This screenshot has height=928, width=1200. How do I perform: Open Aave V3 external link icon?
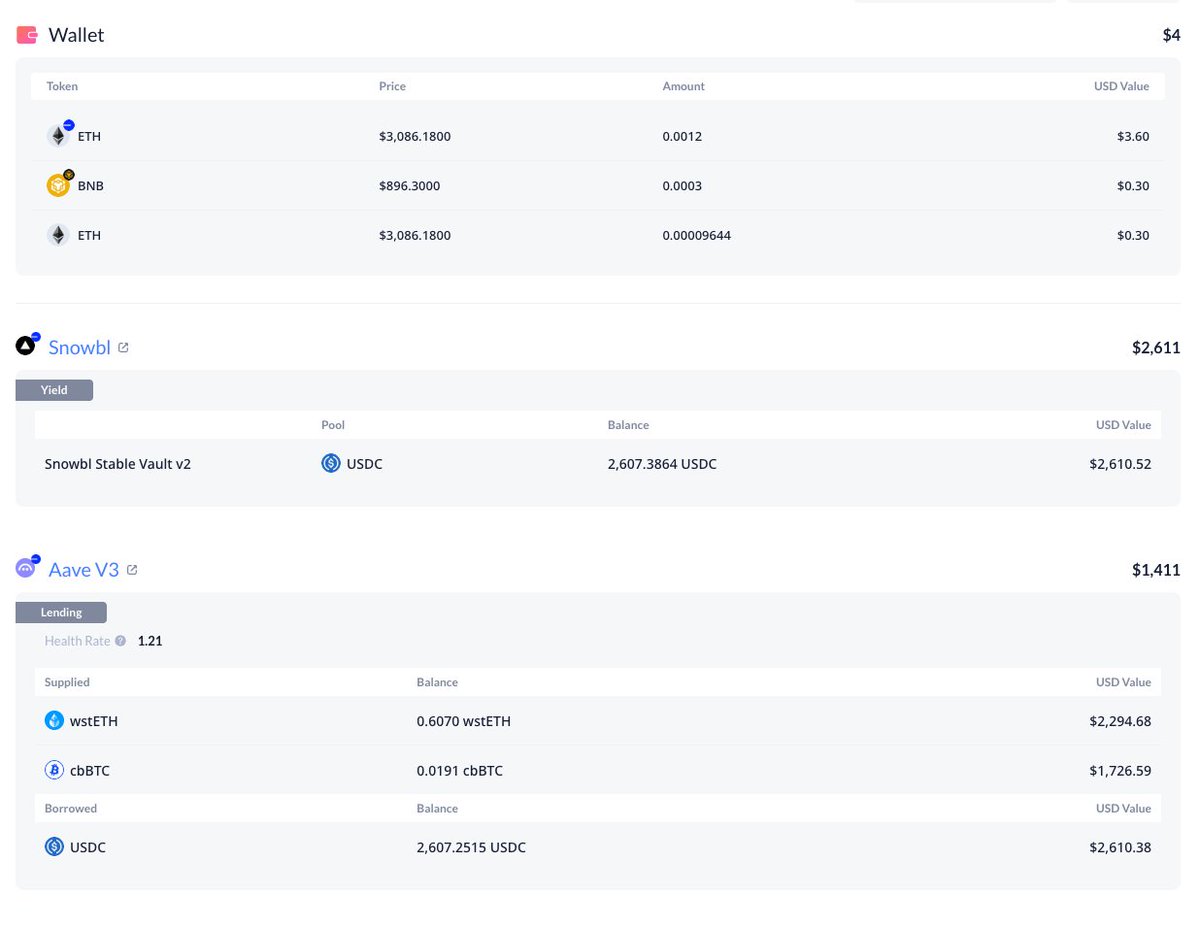[x=132, y=570]
